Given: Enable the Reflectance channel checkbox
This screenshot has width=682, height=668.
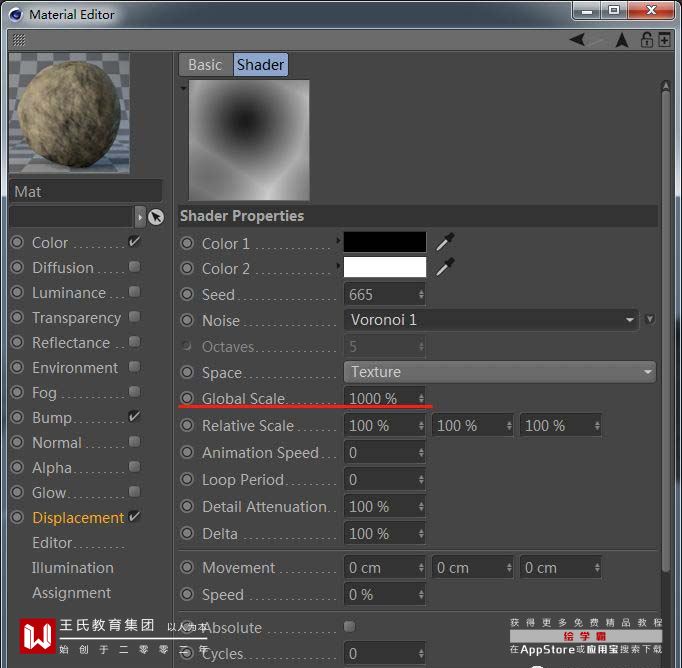Looking at the screenshot, I should 134,341.
